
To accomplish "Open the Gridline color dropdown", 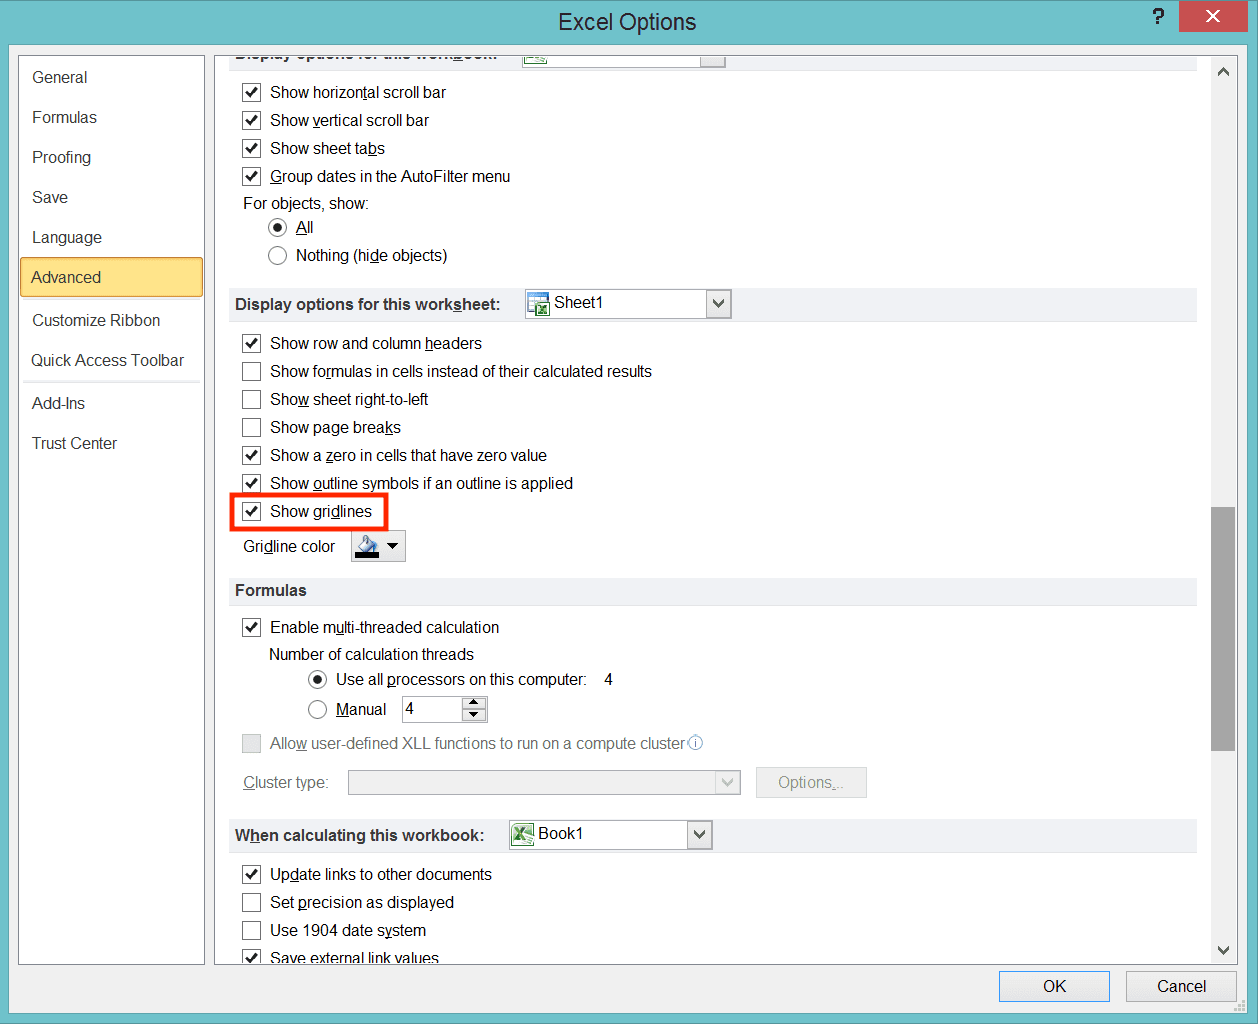I will pos(392,546).
